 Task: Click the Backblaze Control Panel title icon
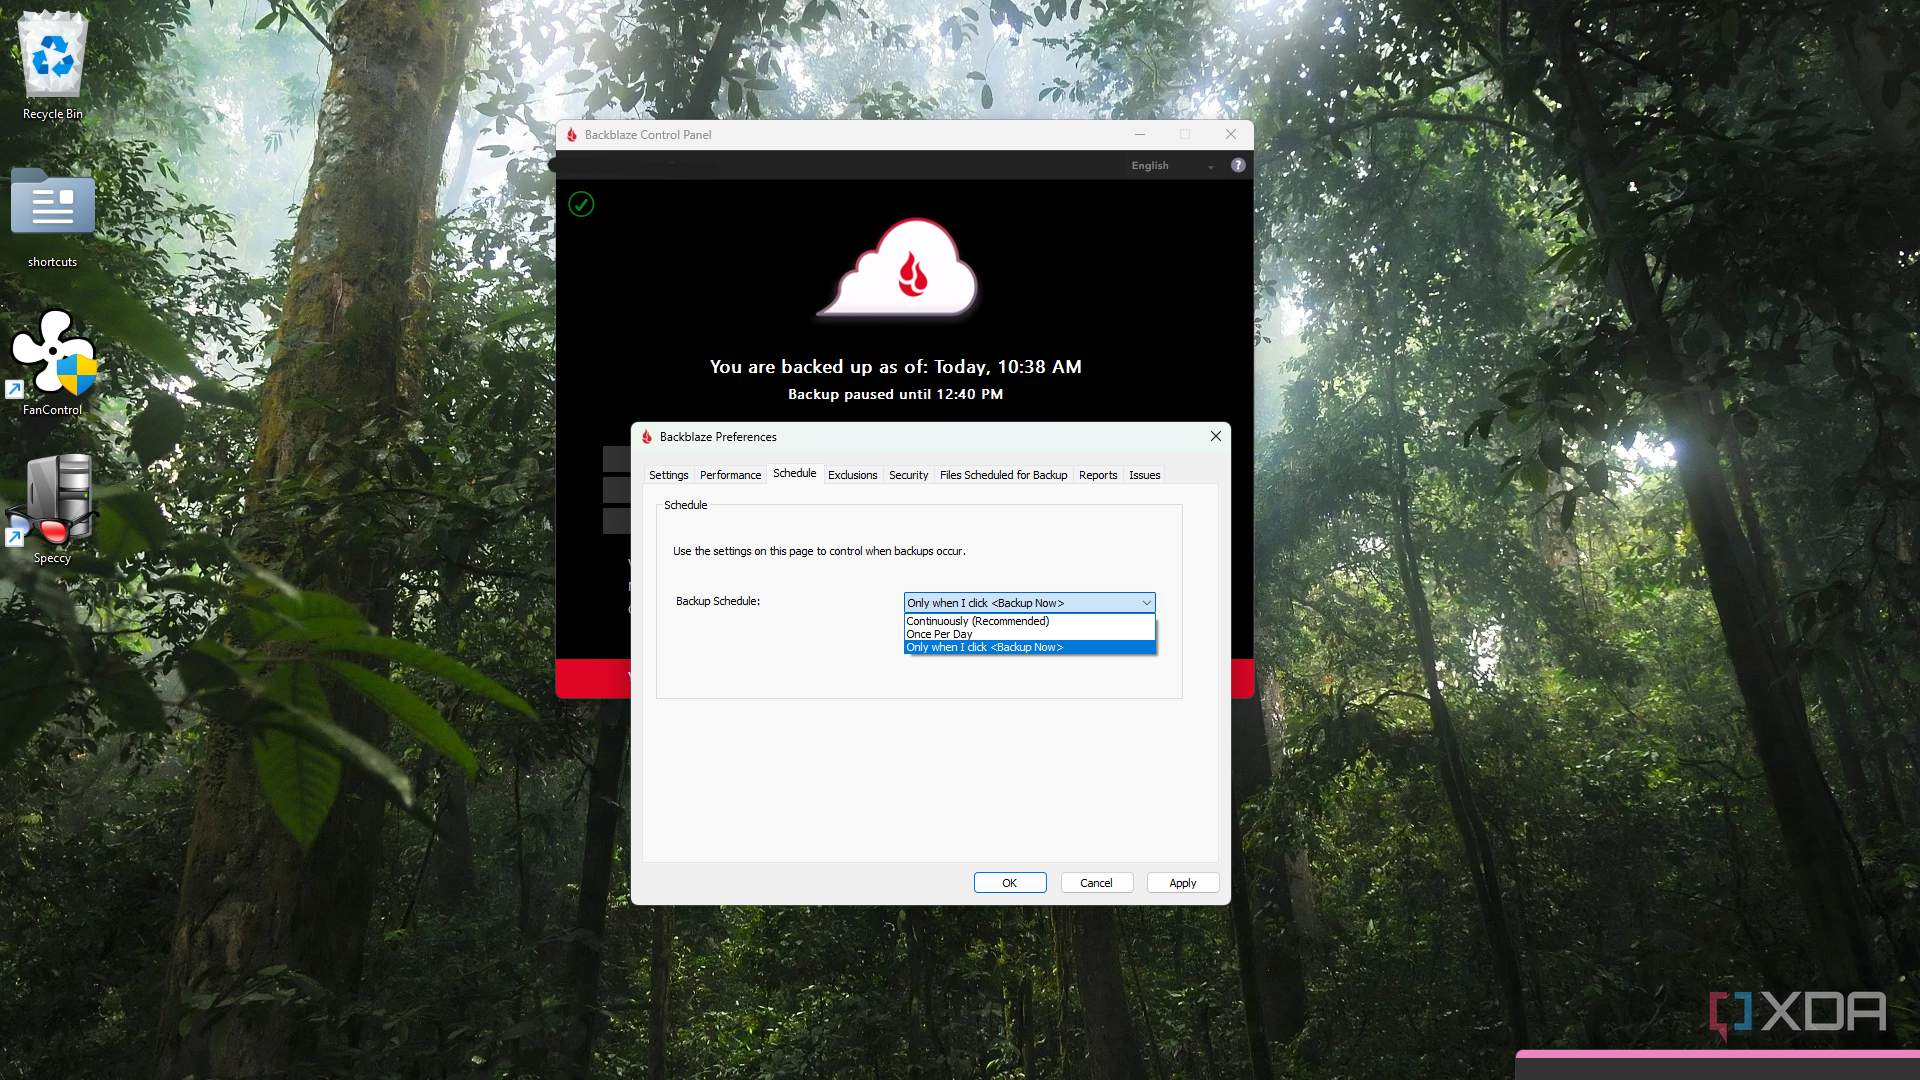pos(572,135)
